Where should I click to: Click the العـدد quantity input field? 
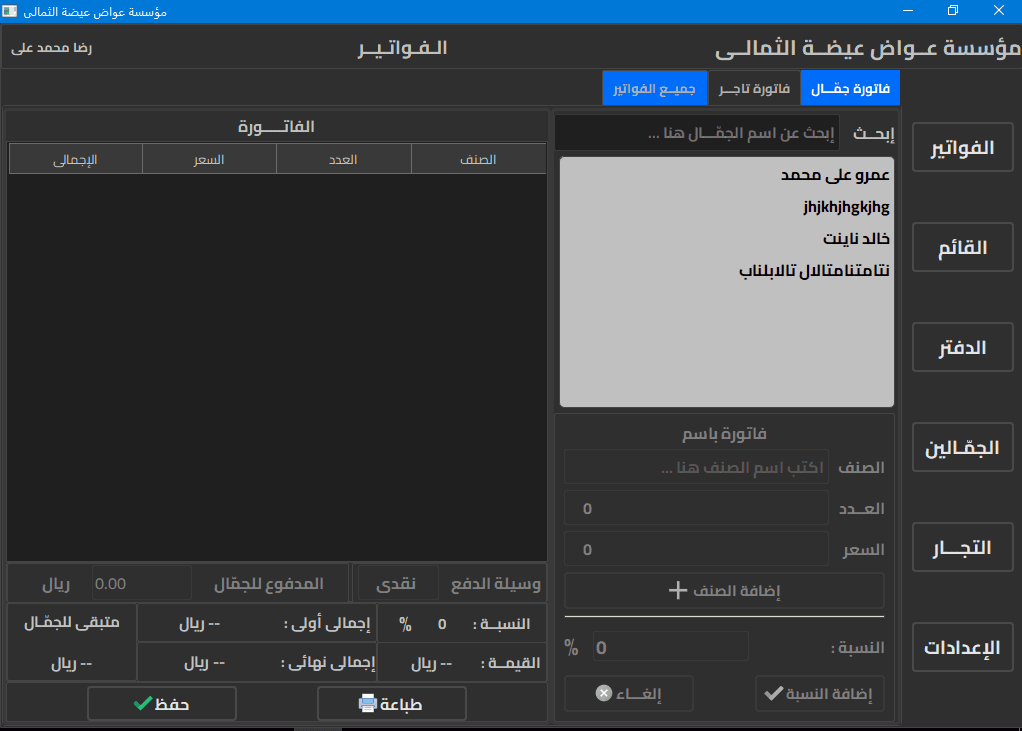tap(696, 508)
